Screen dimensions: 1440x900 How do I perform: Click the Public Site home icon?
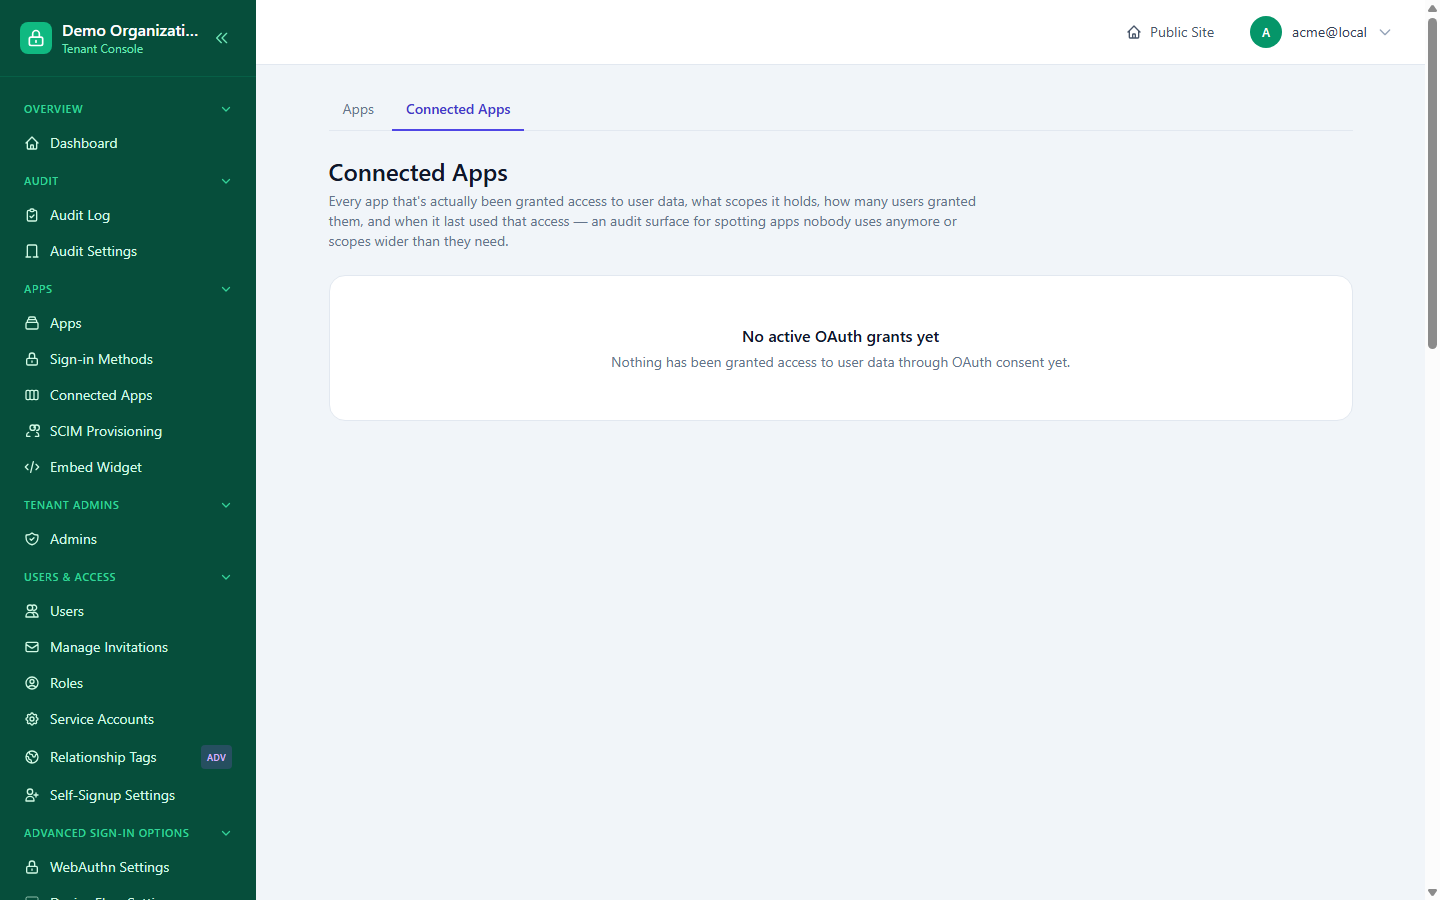1134,32
